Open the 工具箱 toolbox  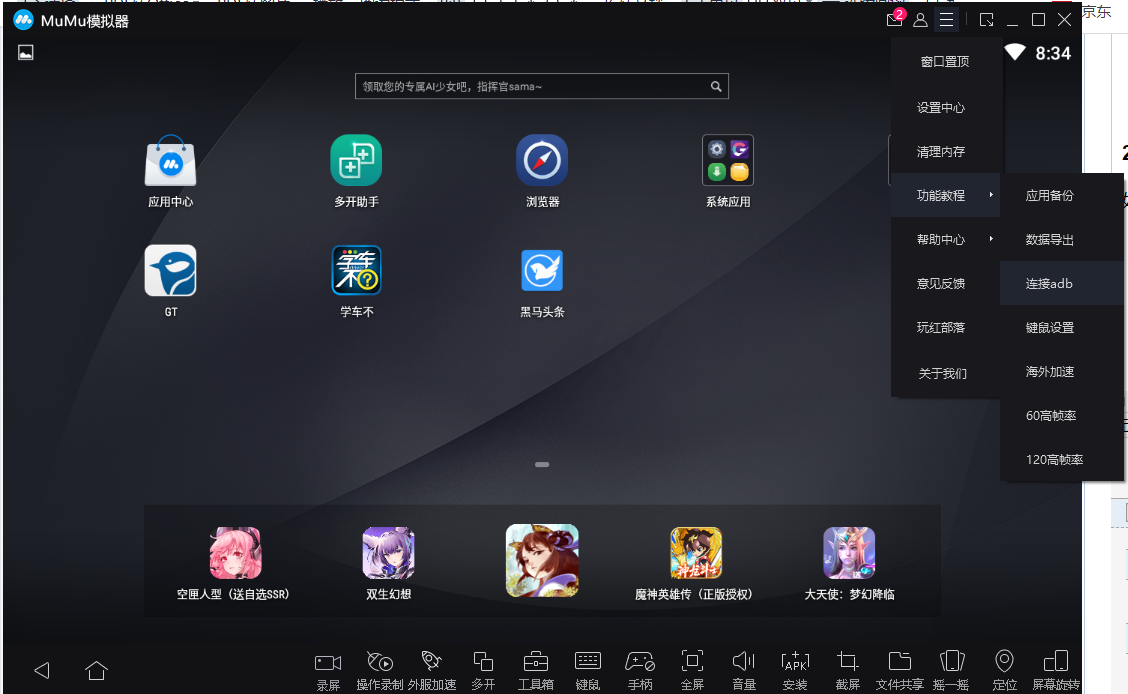(x=536, y=671)
